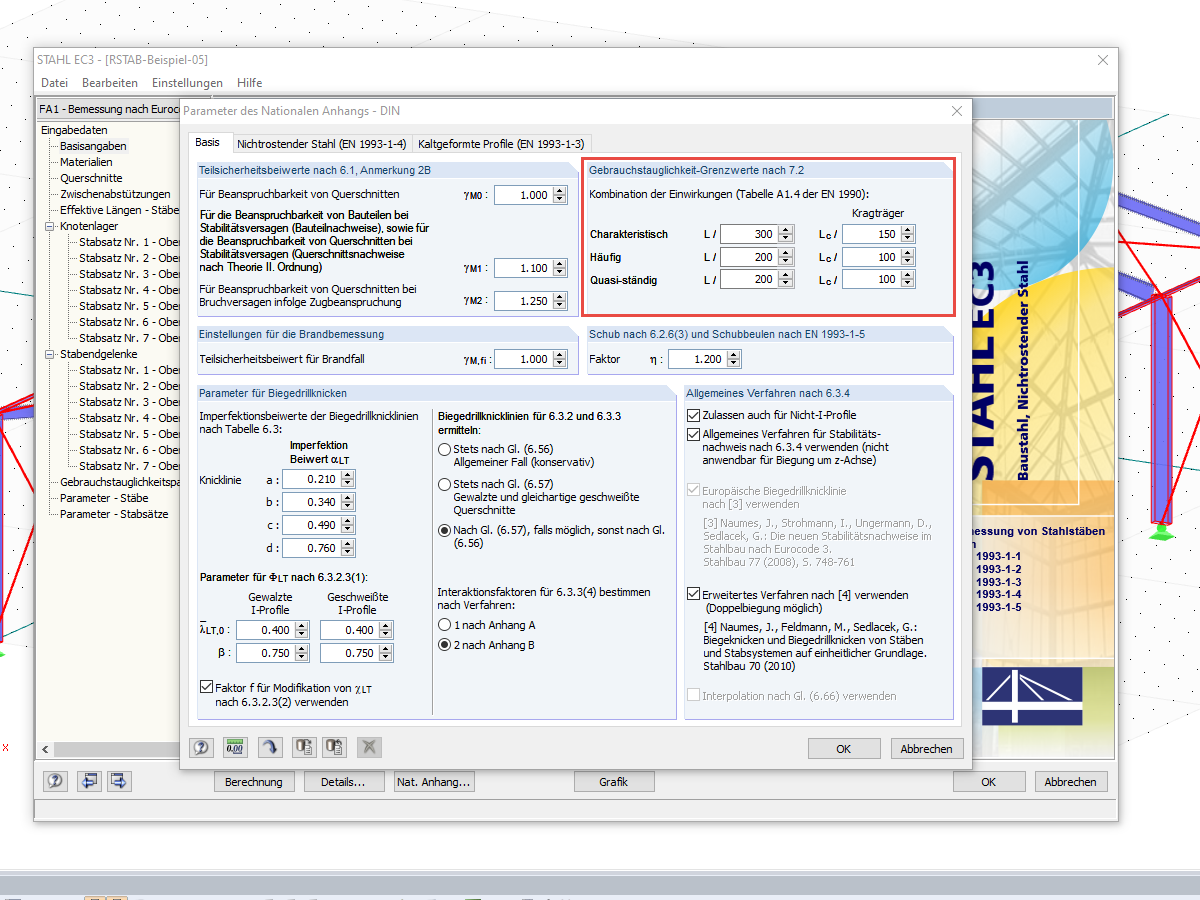This screenshot has height=900, width=1200.
Task: Click the γM0 input field
Action: (x=523, y=195)
